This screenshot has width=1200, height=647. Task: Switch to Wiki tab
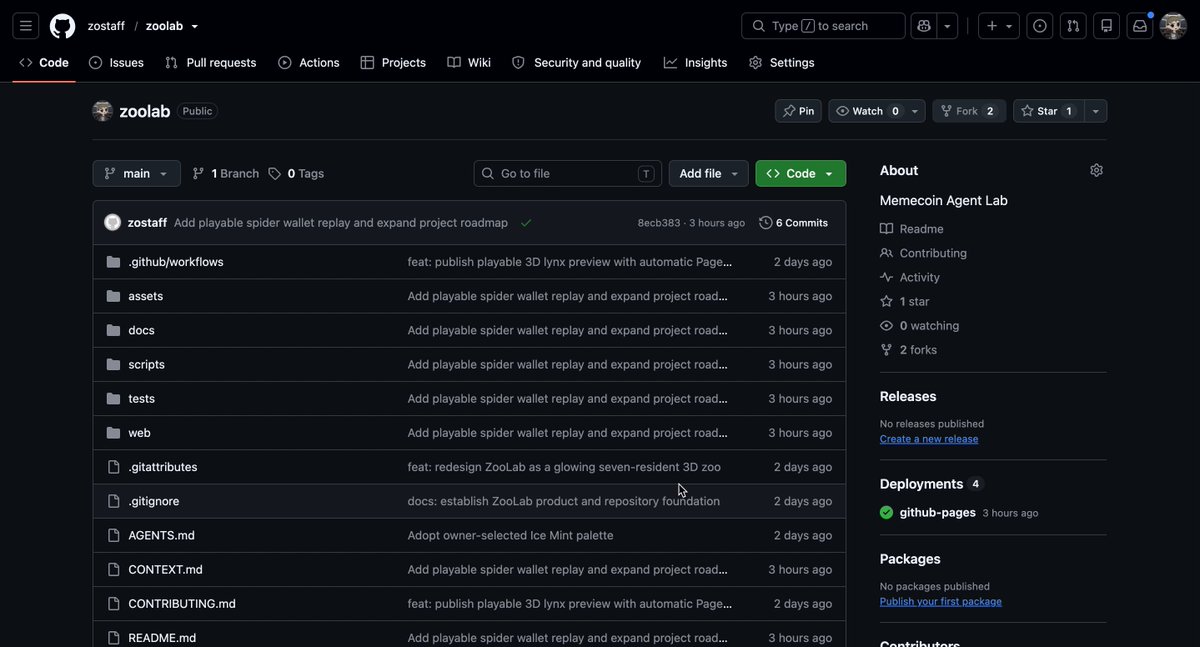click(x=469, y=62)
